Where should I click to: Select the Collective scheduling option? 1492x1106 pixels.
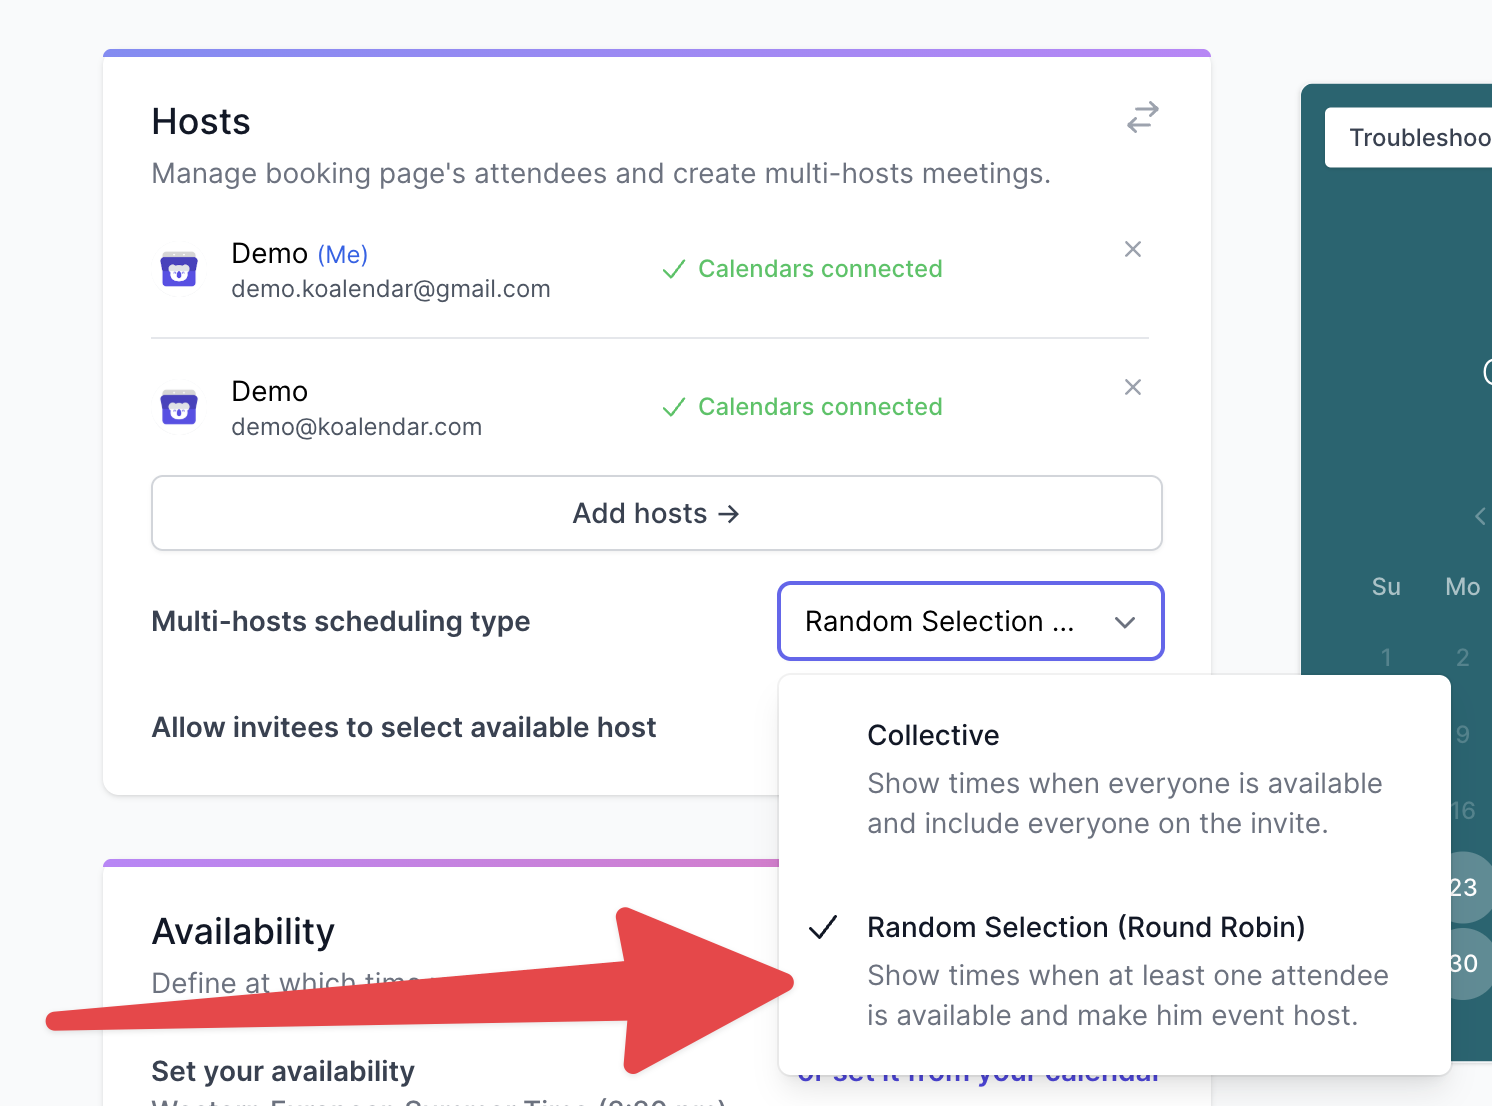click(x=1114, y=779)
